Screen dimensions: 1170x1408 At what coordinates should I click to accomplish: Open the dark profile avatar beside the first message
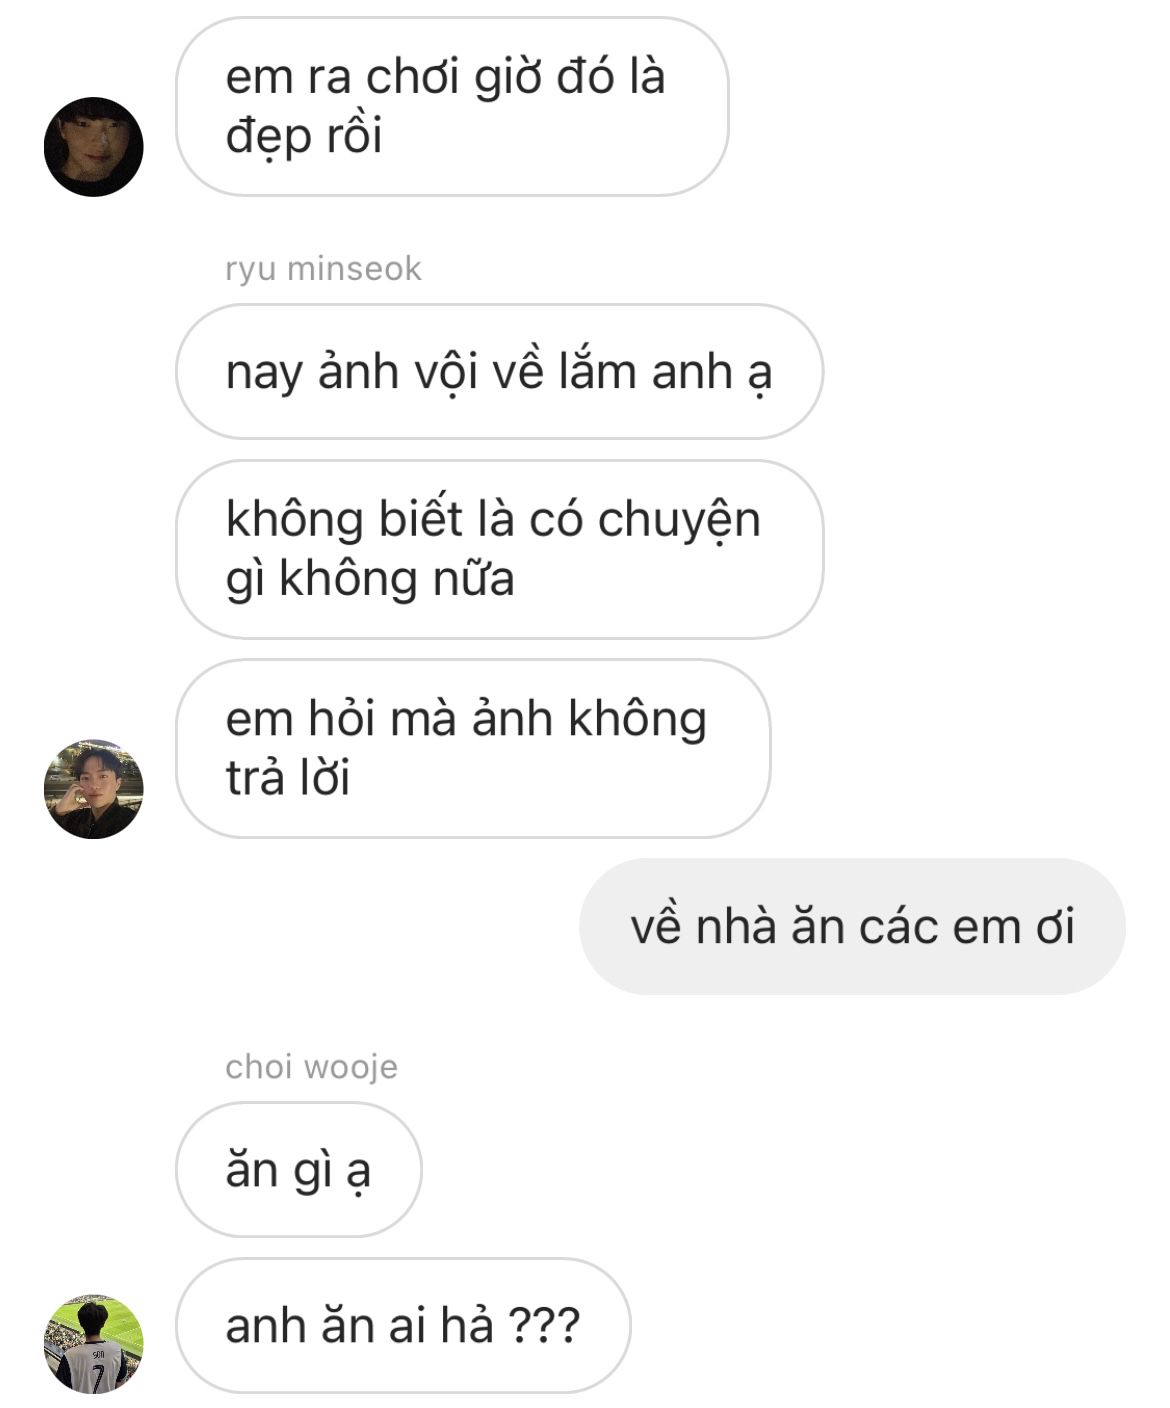click(x=93, y=146)
